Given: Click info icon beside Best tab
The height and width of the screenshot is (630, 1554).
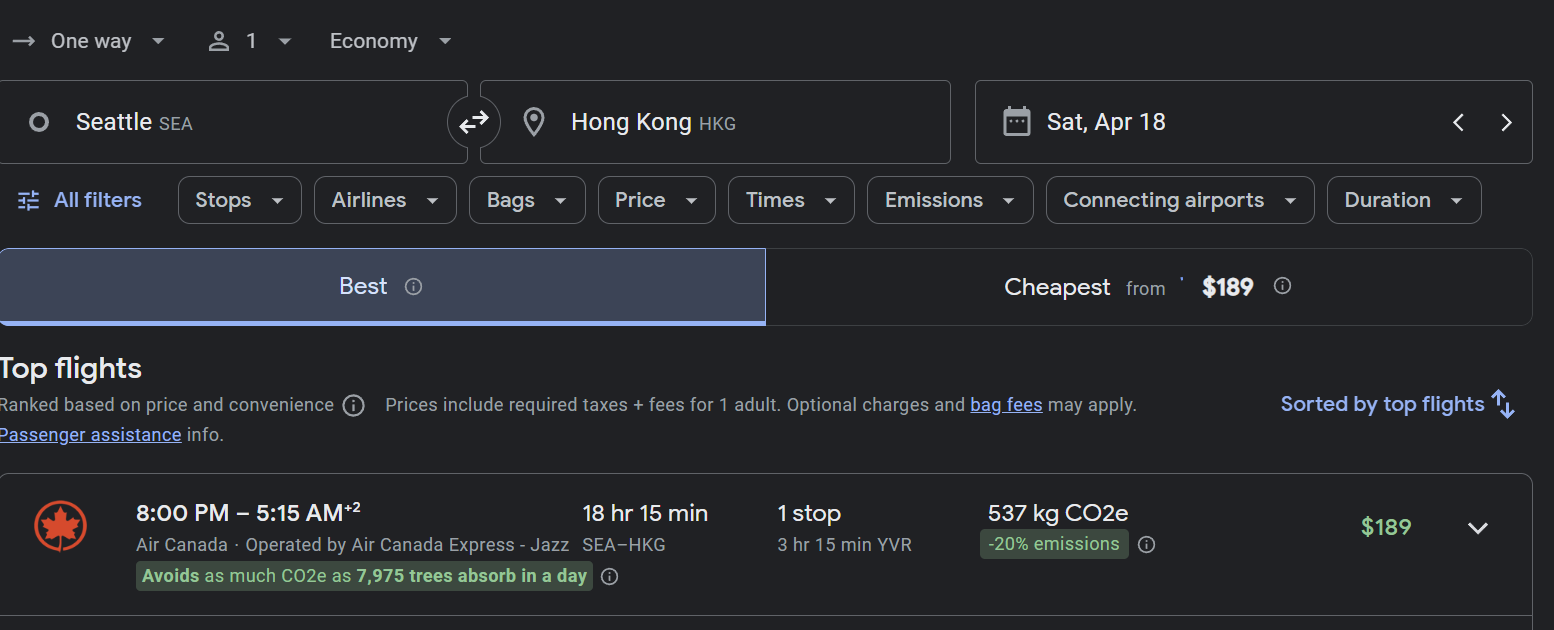Looking at the screenshot, I should (413, 287).
